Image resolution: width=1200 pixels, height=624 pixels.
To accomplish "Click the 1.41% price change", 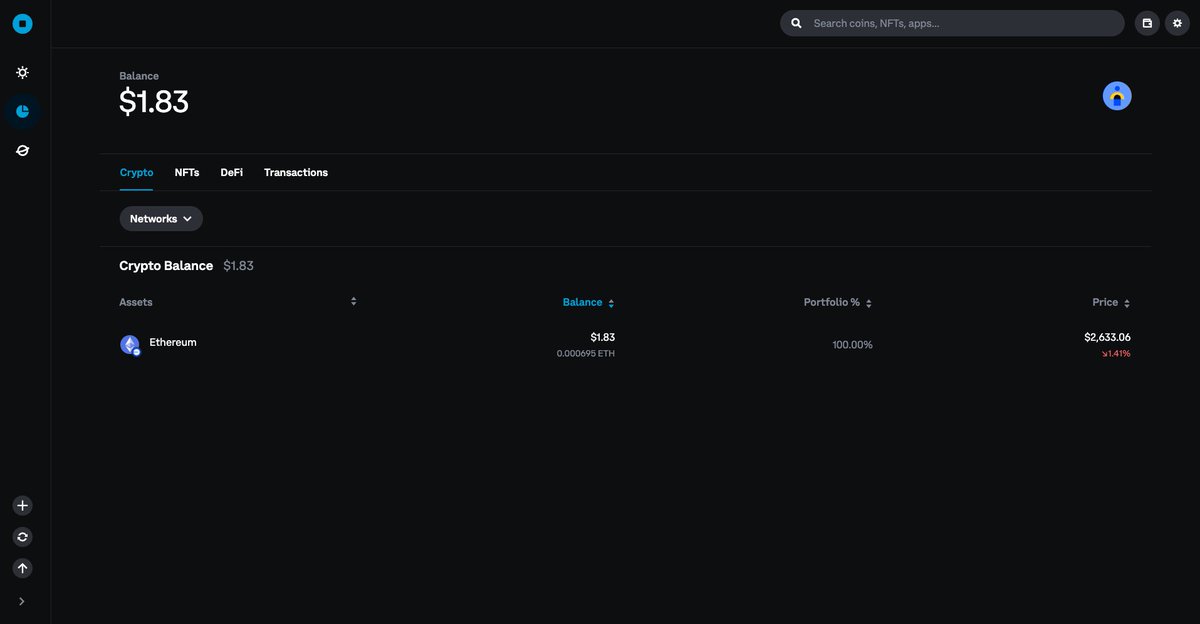I will pyautogui.click(x=1116, y=354).
